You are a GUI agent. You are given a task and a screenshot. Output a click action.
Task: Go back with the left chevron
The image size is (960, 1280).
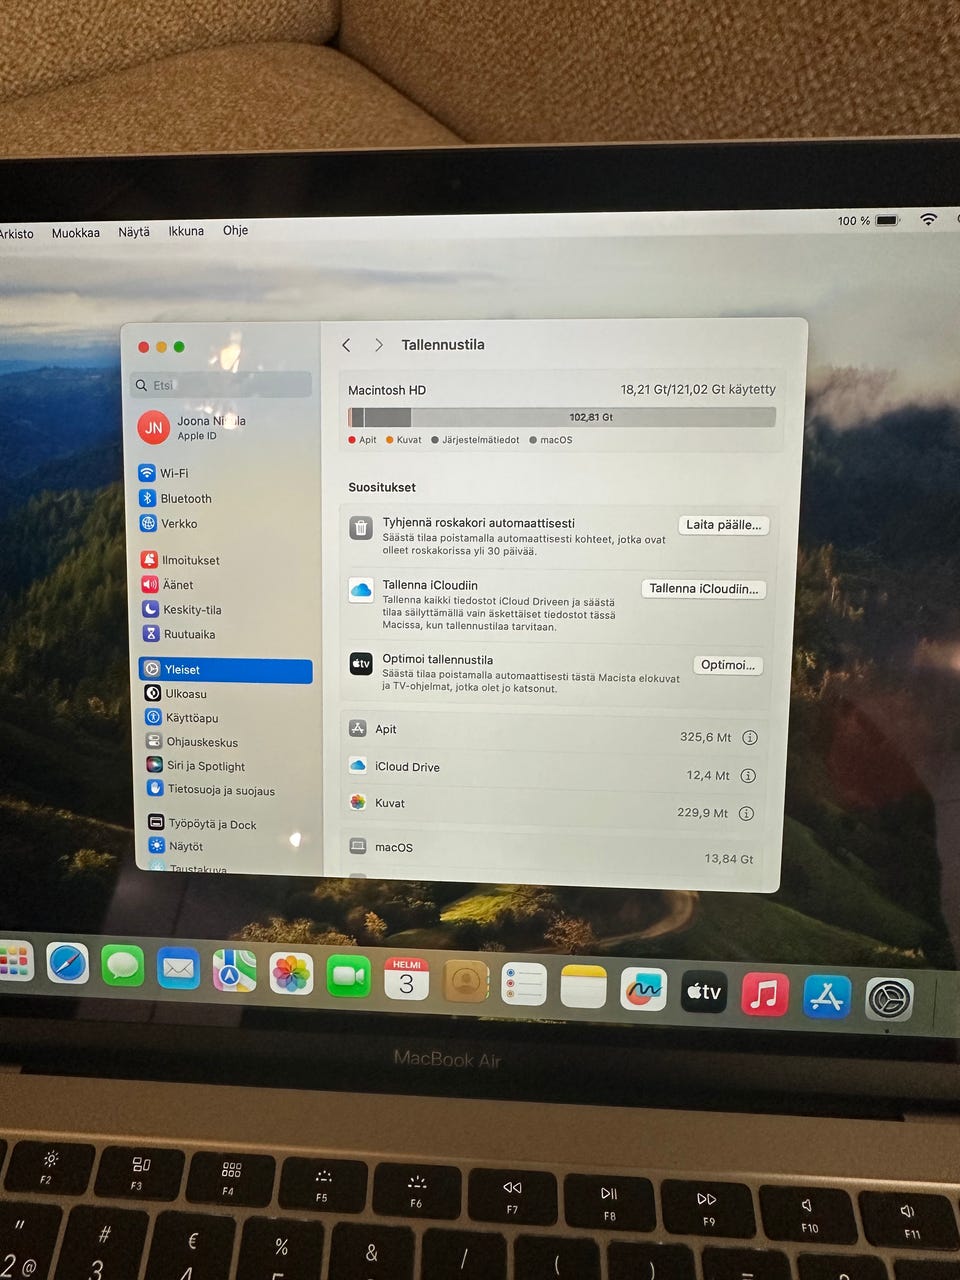[x=346, y=345]
